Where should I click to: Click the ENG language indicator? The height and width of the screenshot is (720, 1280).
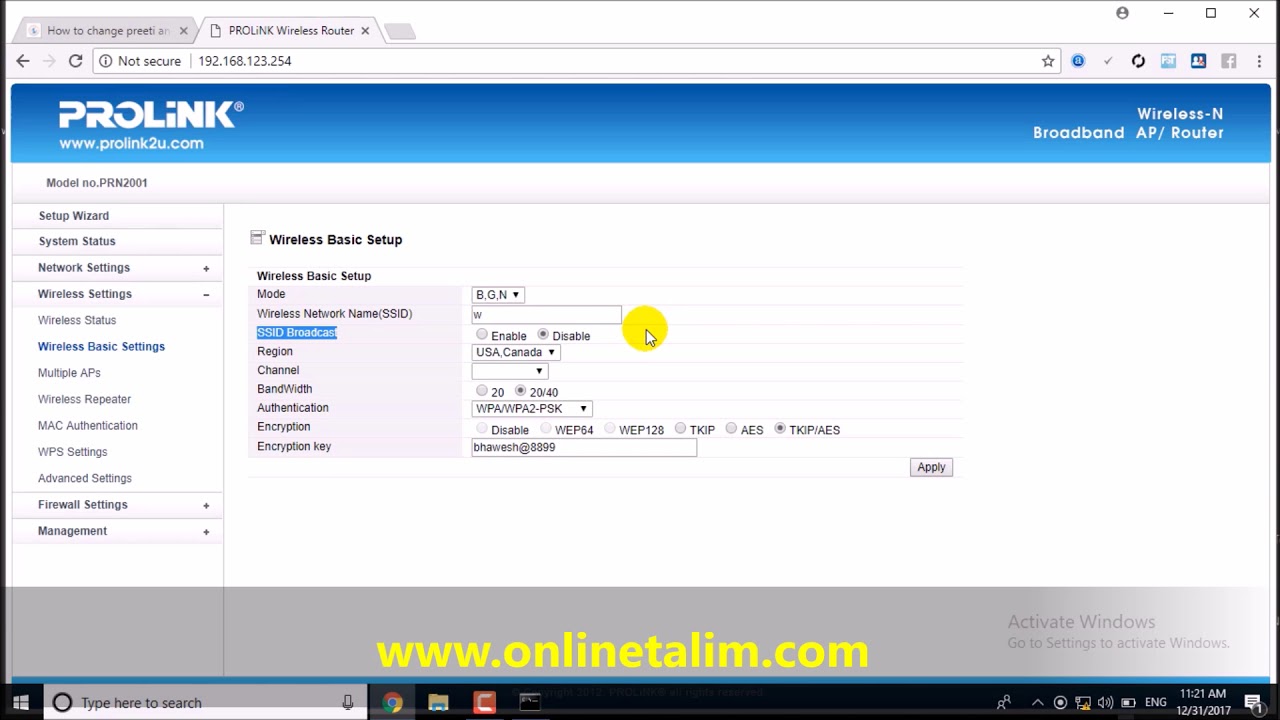(1155, 703)
